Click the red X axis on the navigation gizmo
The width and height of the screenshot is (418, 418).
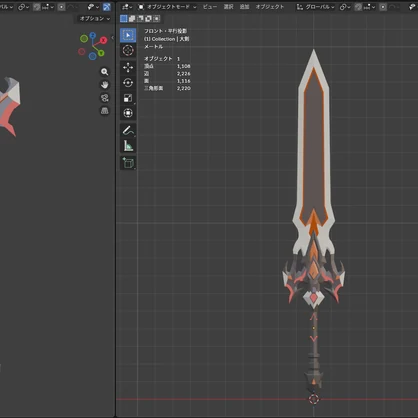point(103,40)
